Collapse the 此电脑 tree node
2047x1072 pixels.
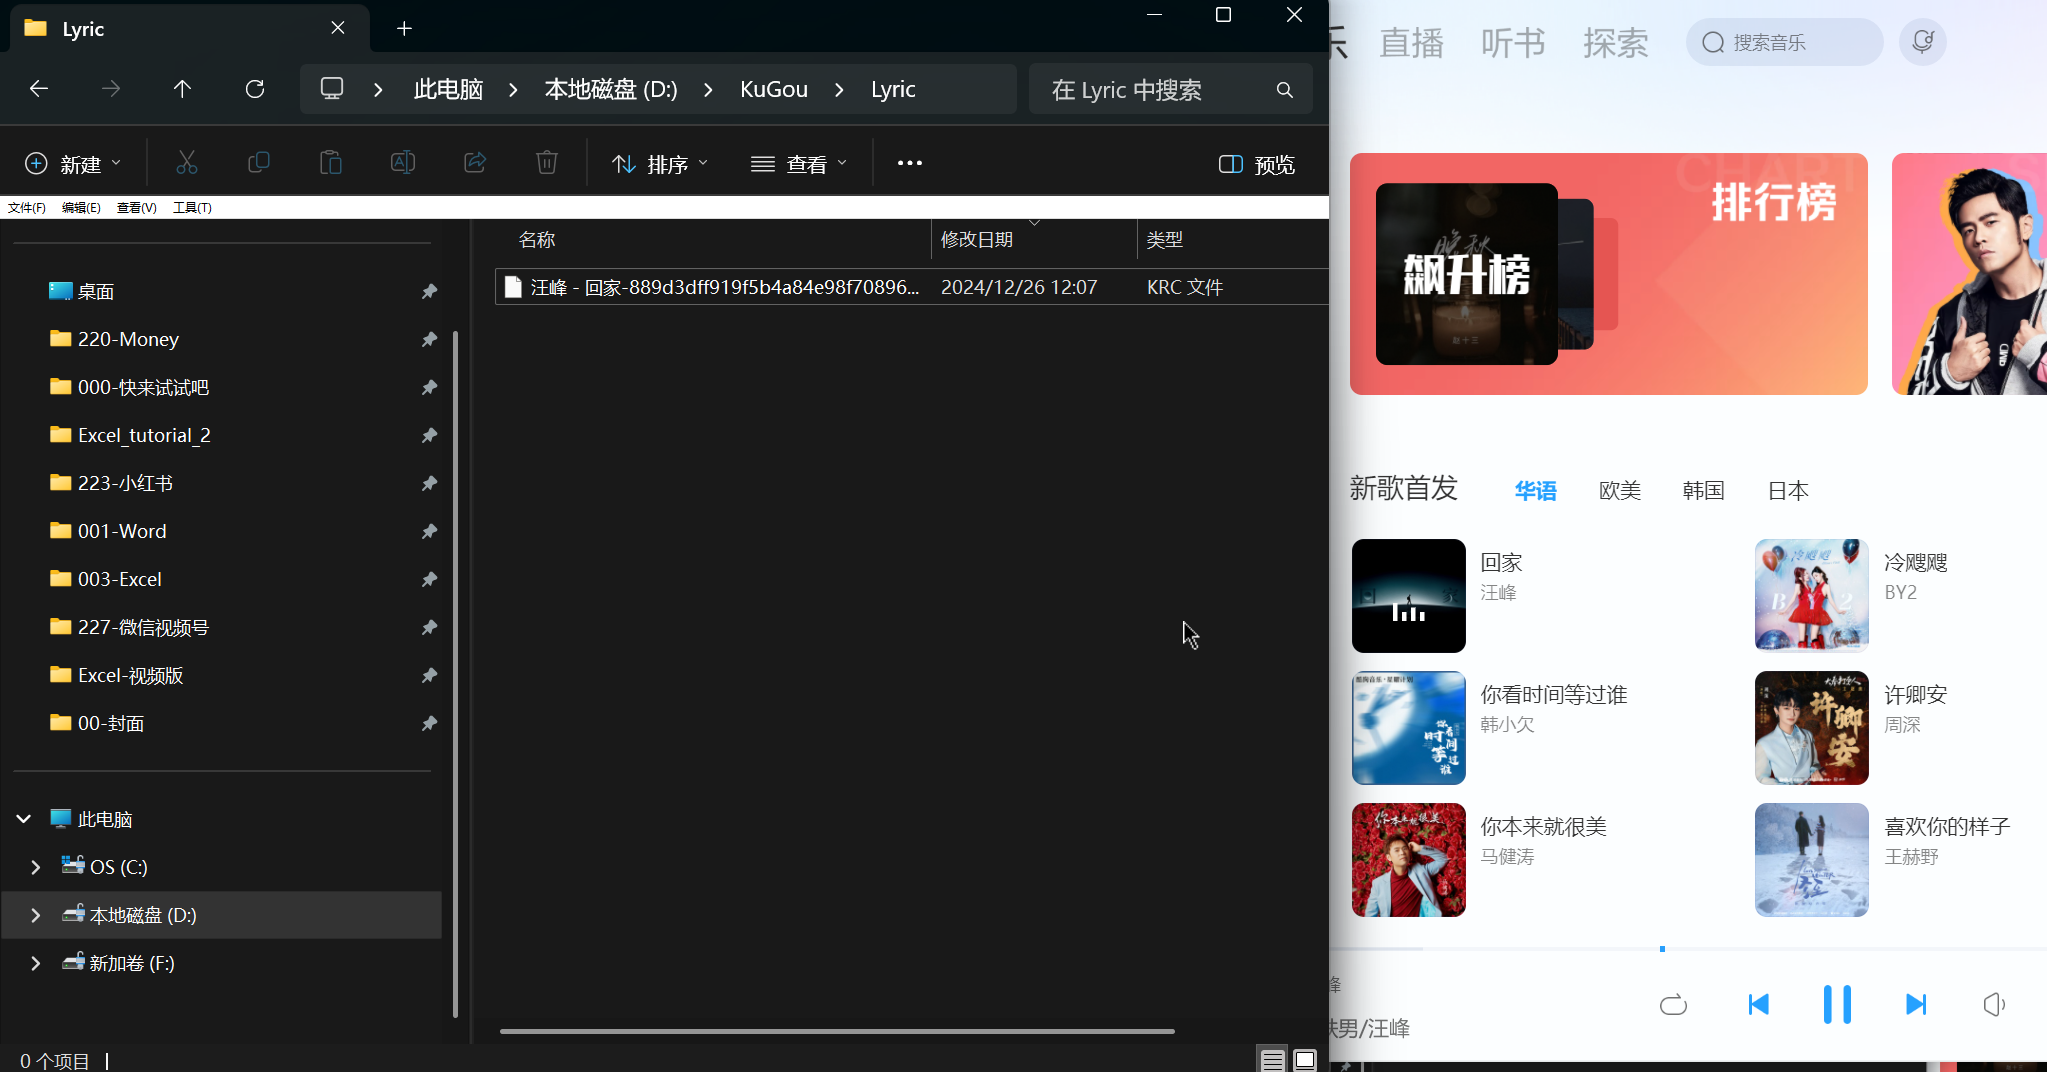(24, 819)
